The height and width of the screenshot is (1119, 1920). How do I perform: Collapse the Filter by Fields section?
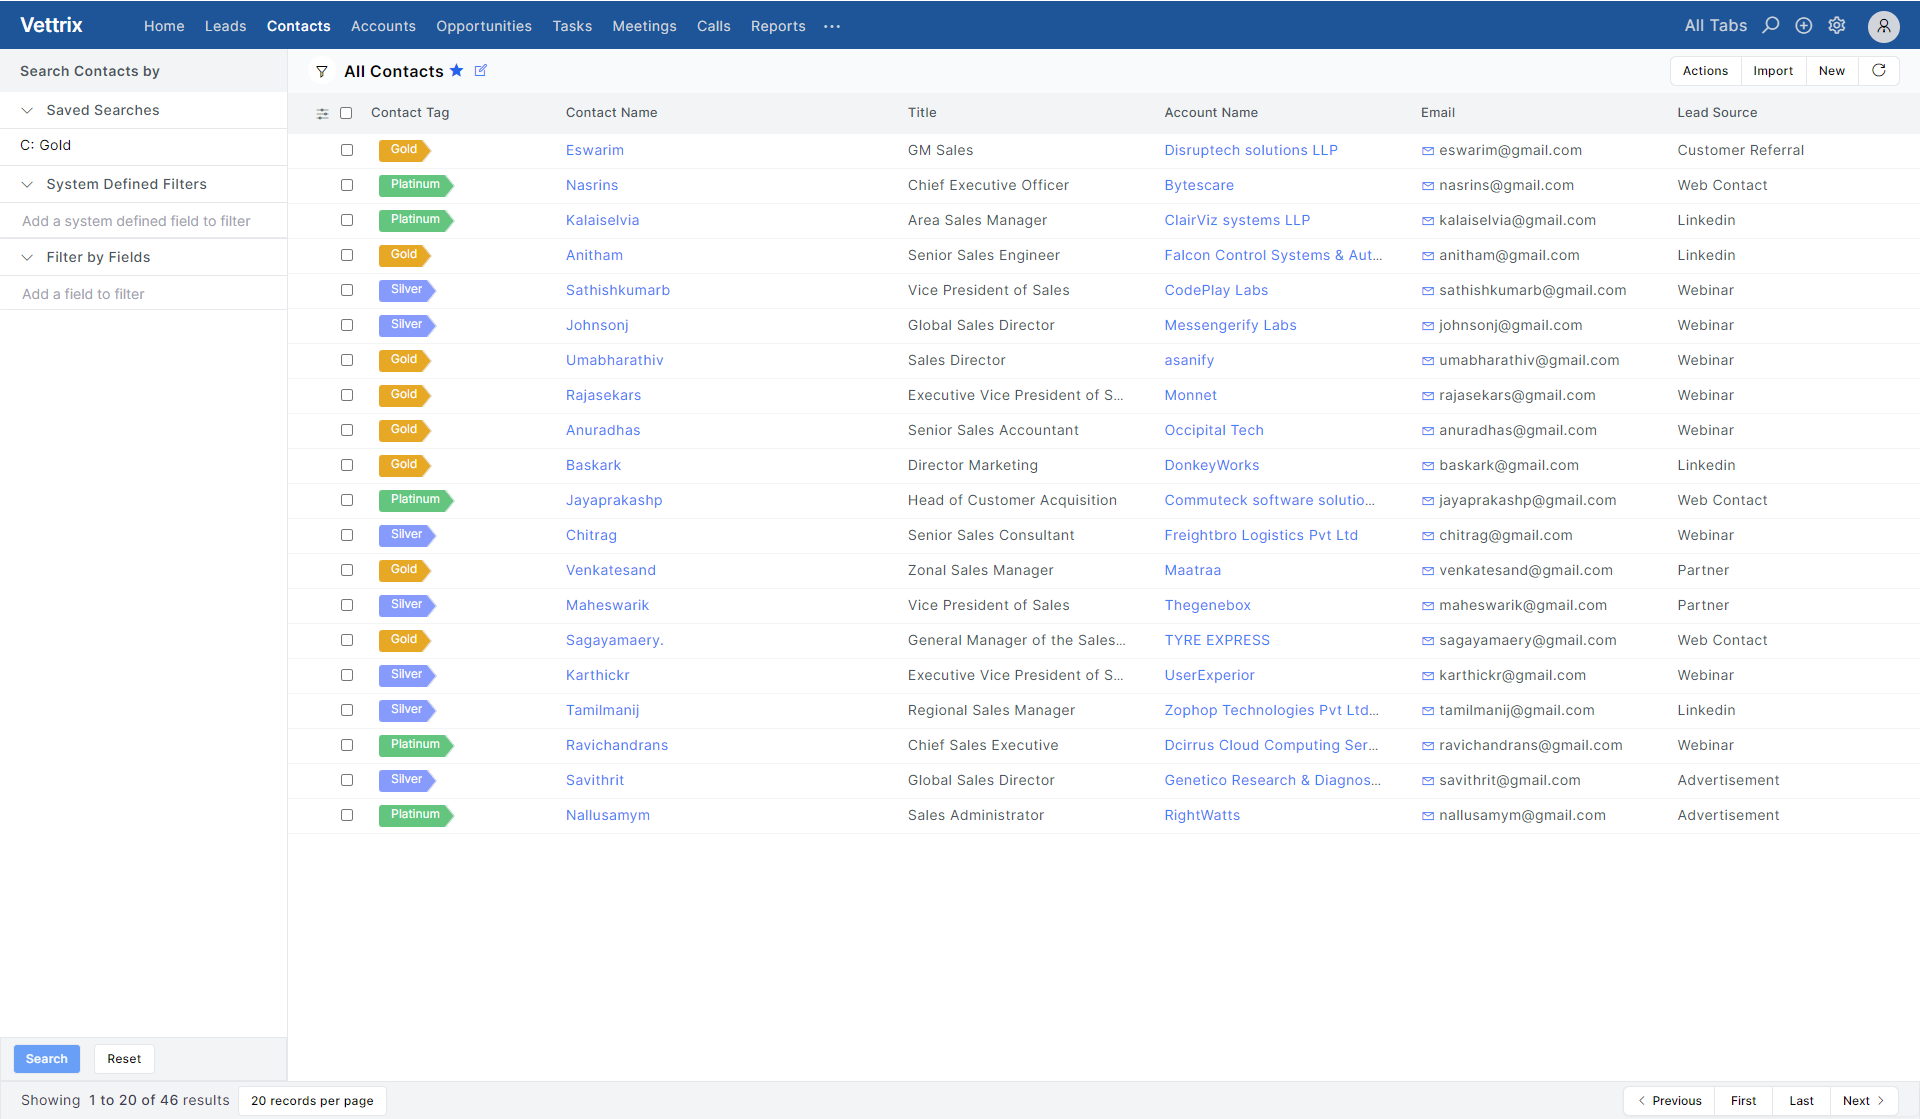[27, 257]
